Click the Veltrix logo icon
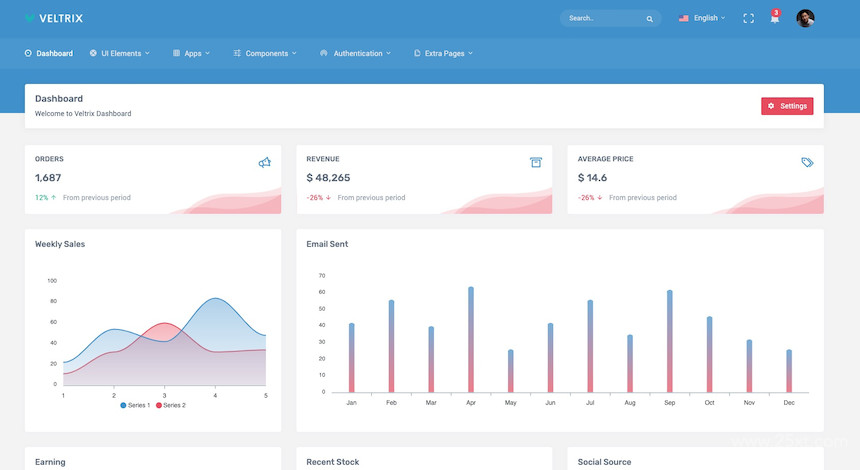860x470 pixels. coord(30,18)
